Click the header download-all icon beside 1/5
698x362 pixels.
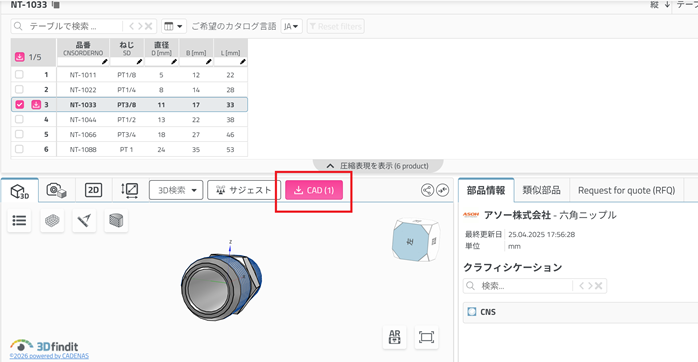pyautogui.click(x=20, y=57)
